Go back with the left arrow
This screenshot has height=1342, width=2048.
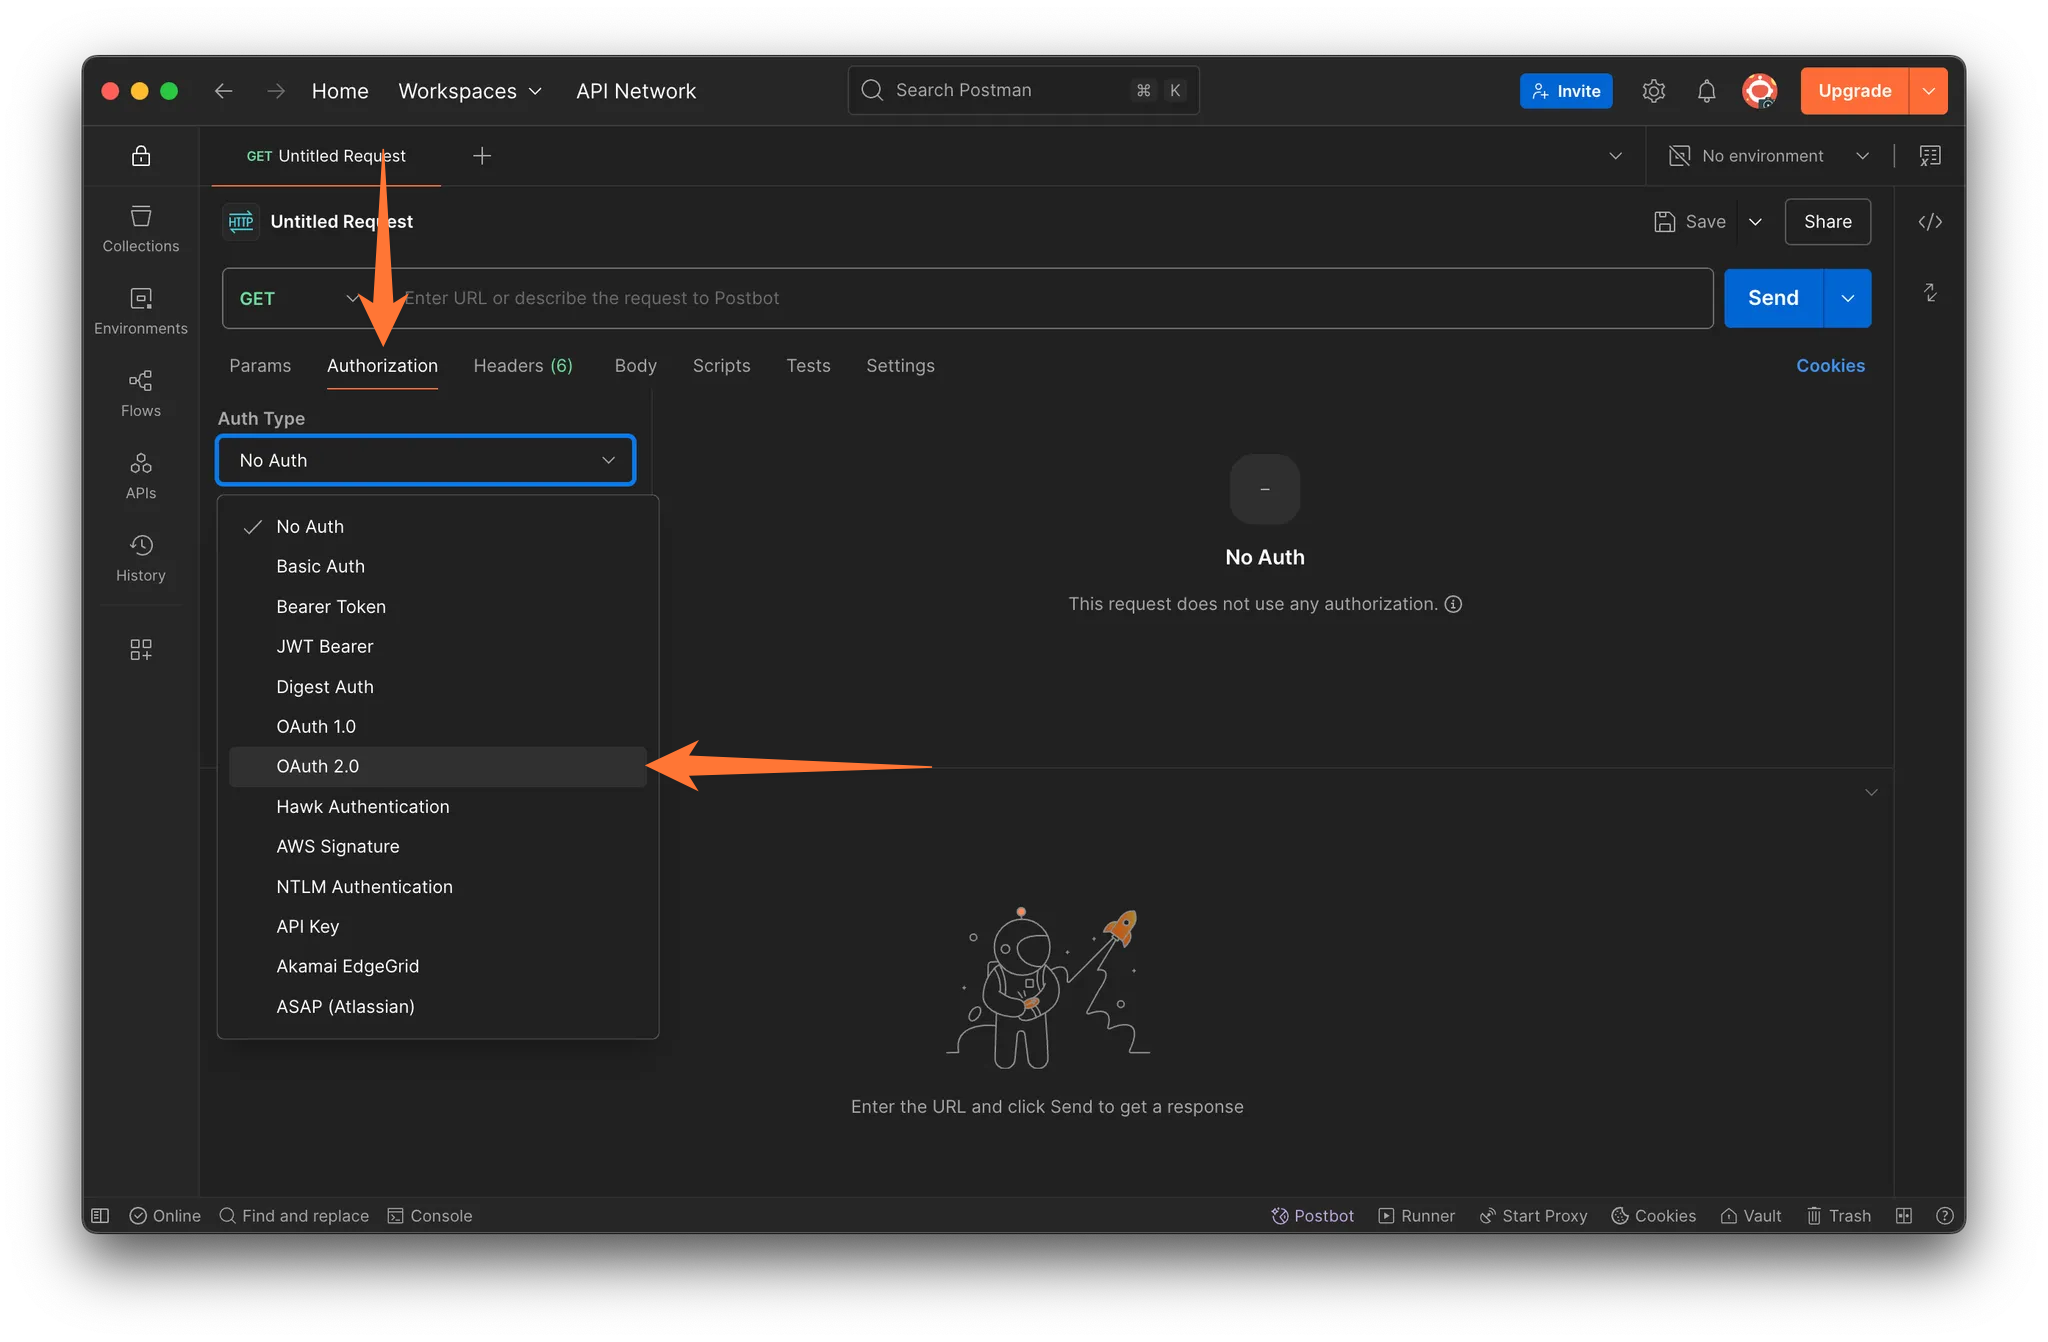[x=223, y=91]
